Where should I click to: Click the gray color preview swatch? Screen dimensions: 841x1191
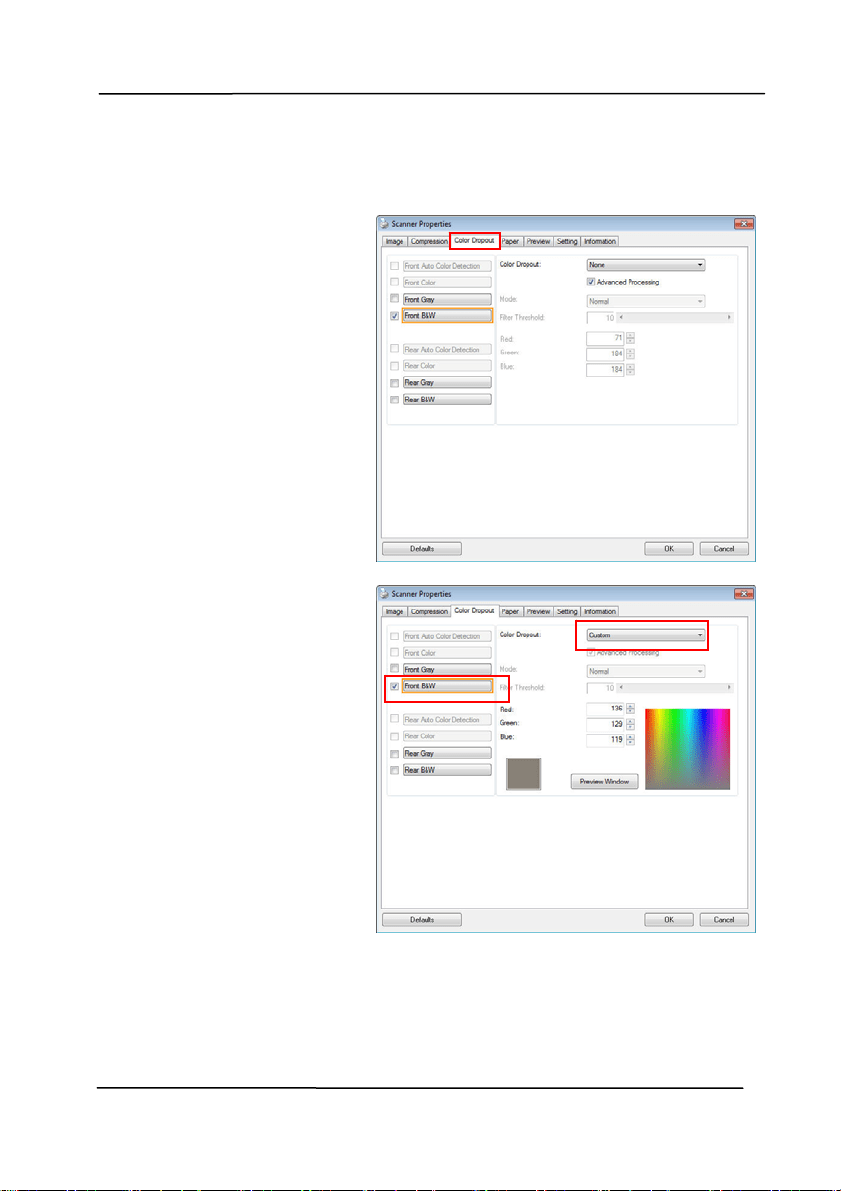tap(523, 773)
